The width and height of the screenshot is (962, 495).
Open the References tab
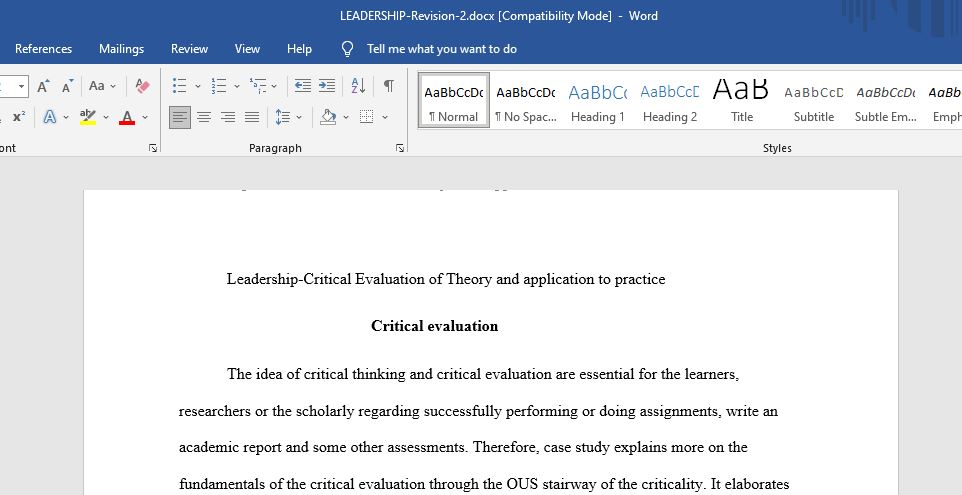(x=44, y=48)
